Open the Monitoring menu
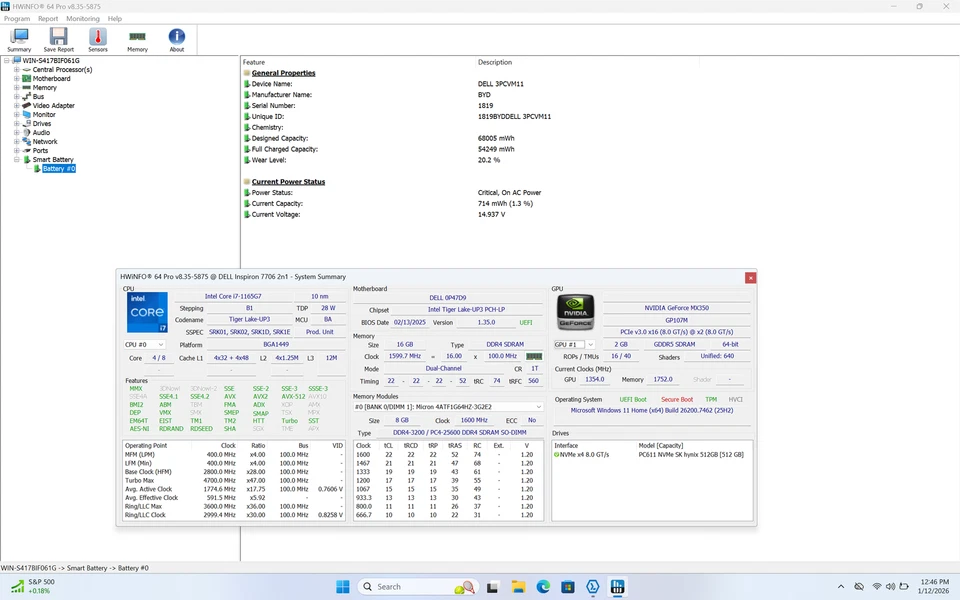This screenshot has height=600, width=960. [x=83, y=17]
